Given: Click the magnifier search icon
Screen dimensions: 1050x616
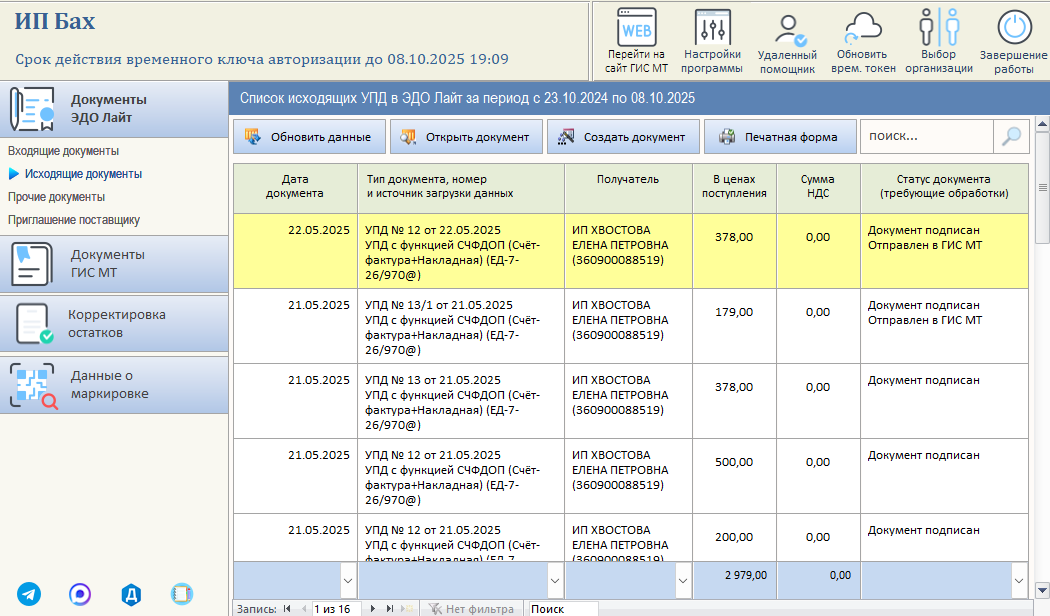Looking at the screenshot, I should click(1011, 137).
